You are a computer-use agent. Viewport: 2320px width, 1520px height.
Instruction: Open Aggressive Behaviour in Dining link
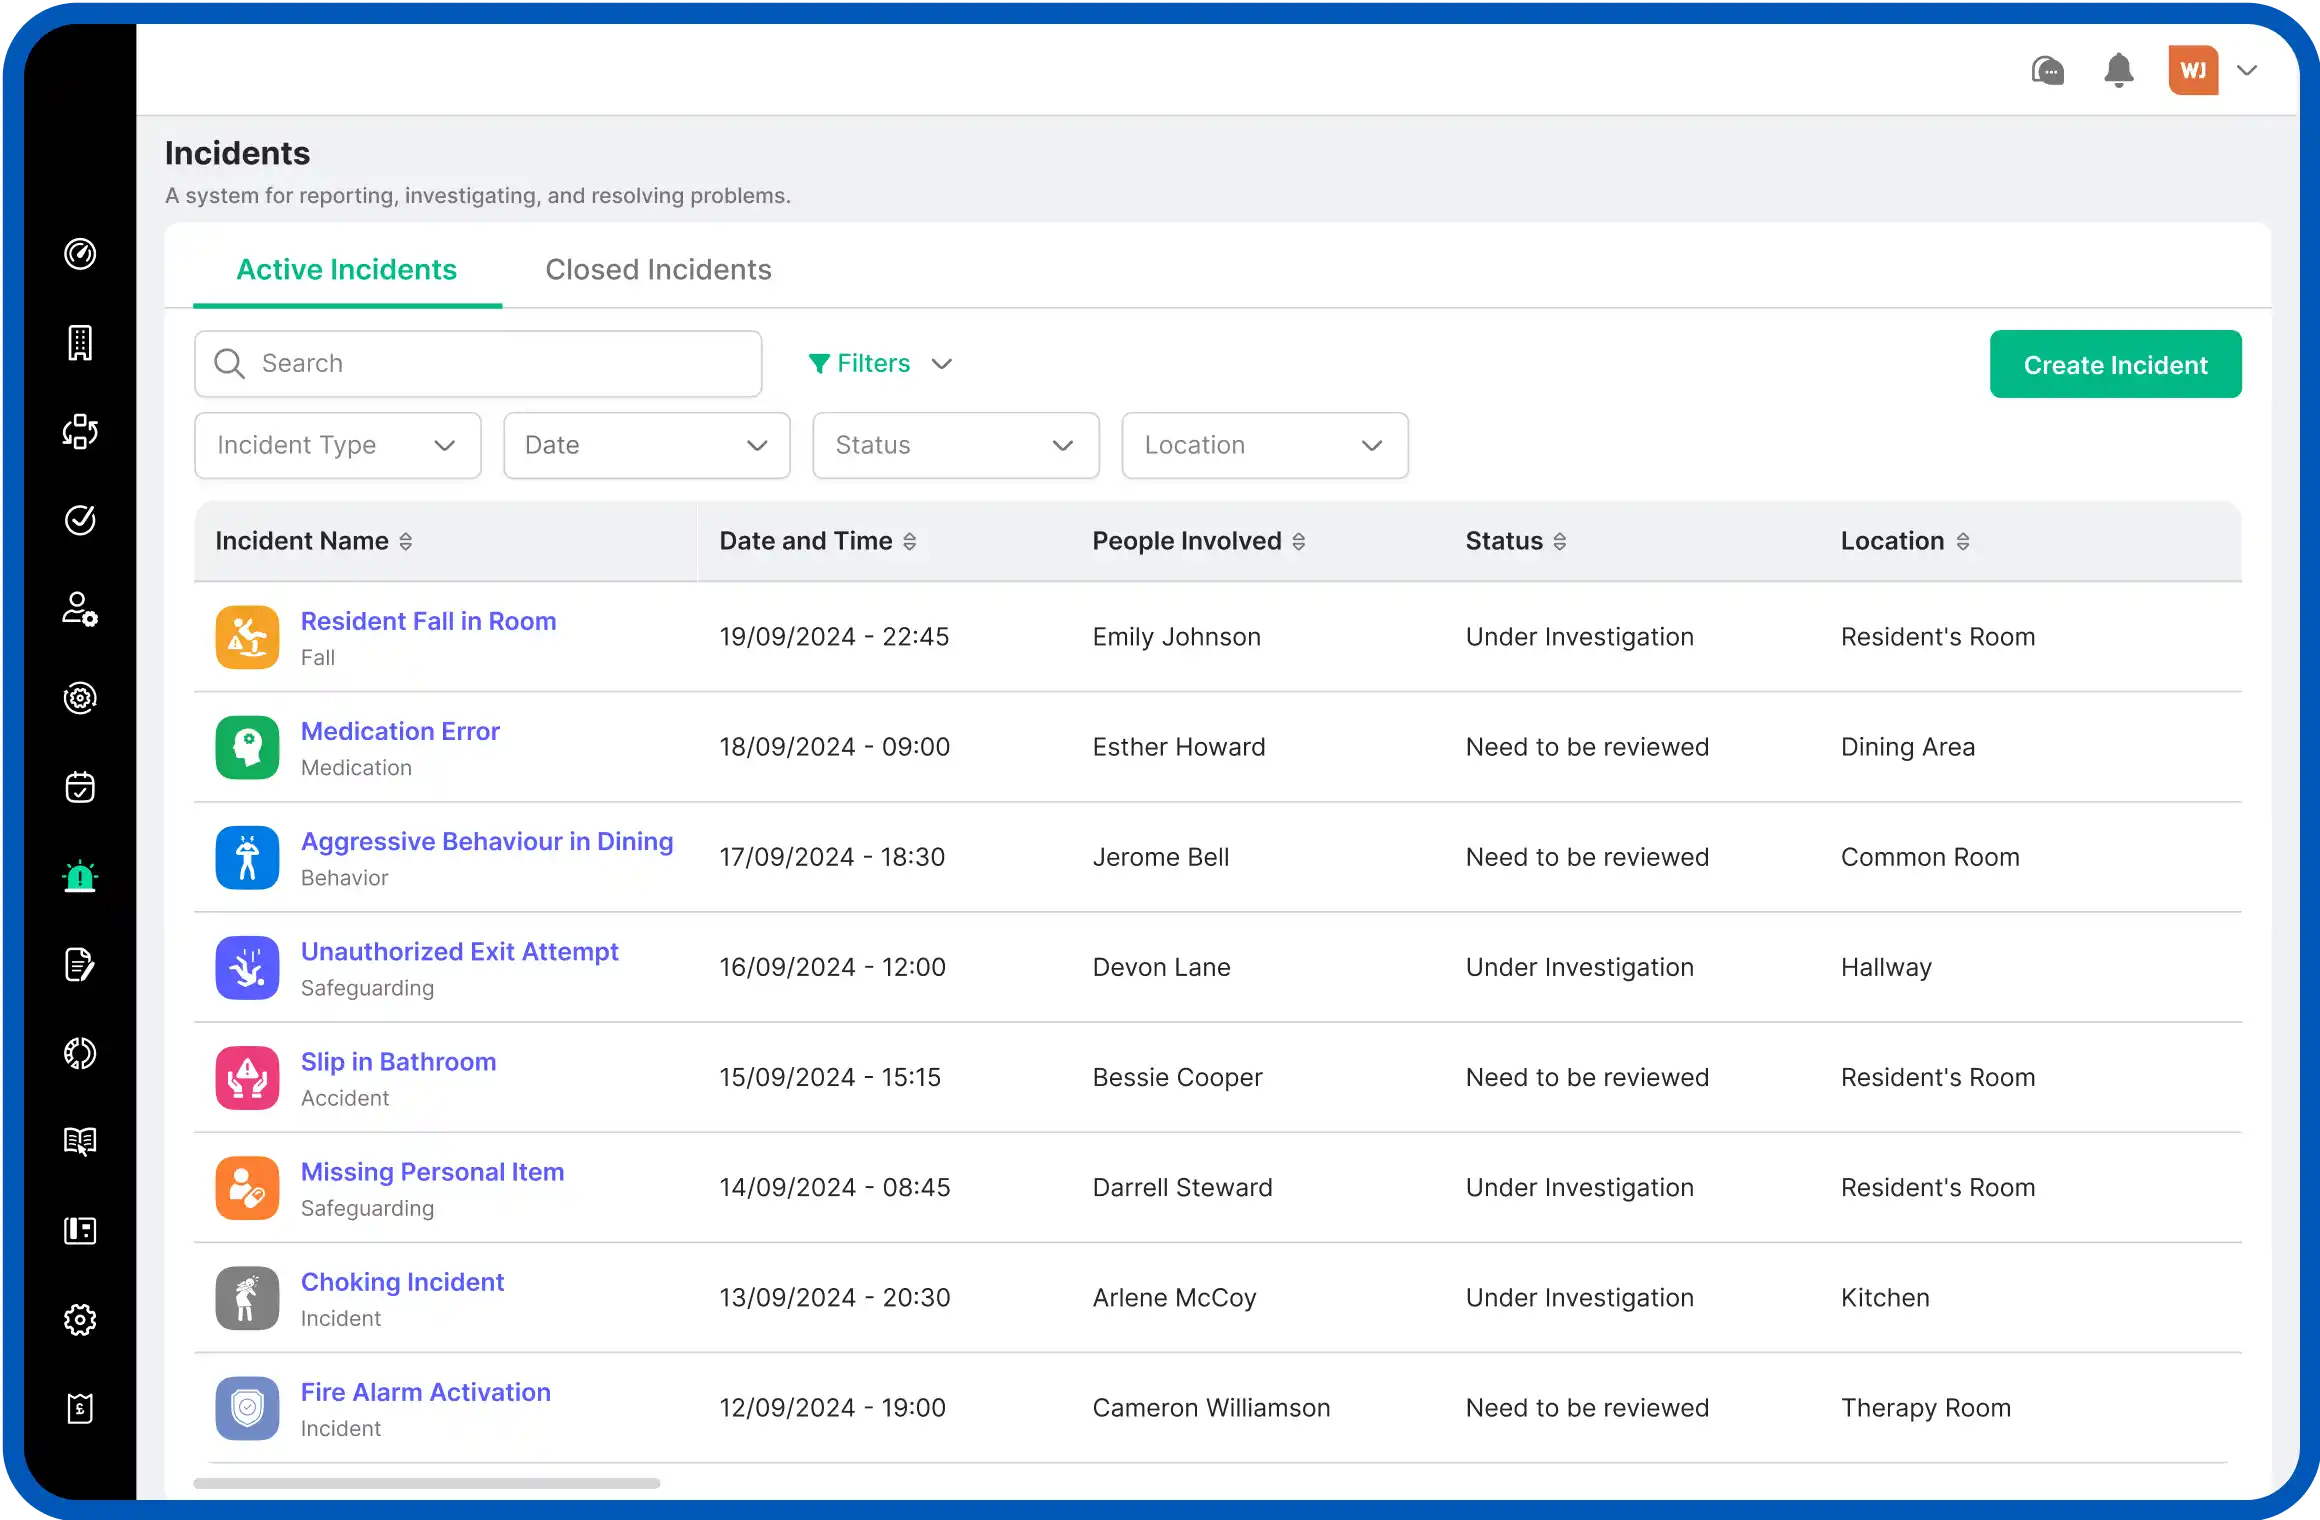(x=487, y=841)
